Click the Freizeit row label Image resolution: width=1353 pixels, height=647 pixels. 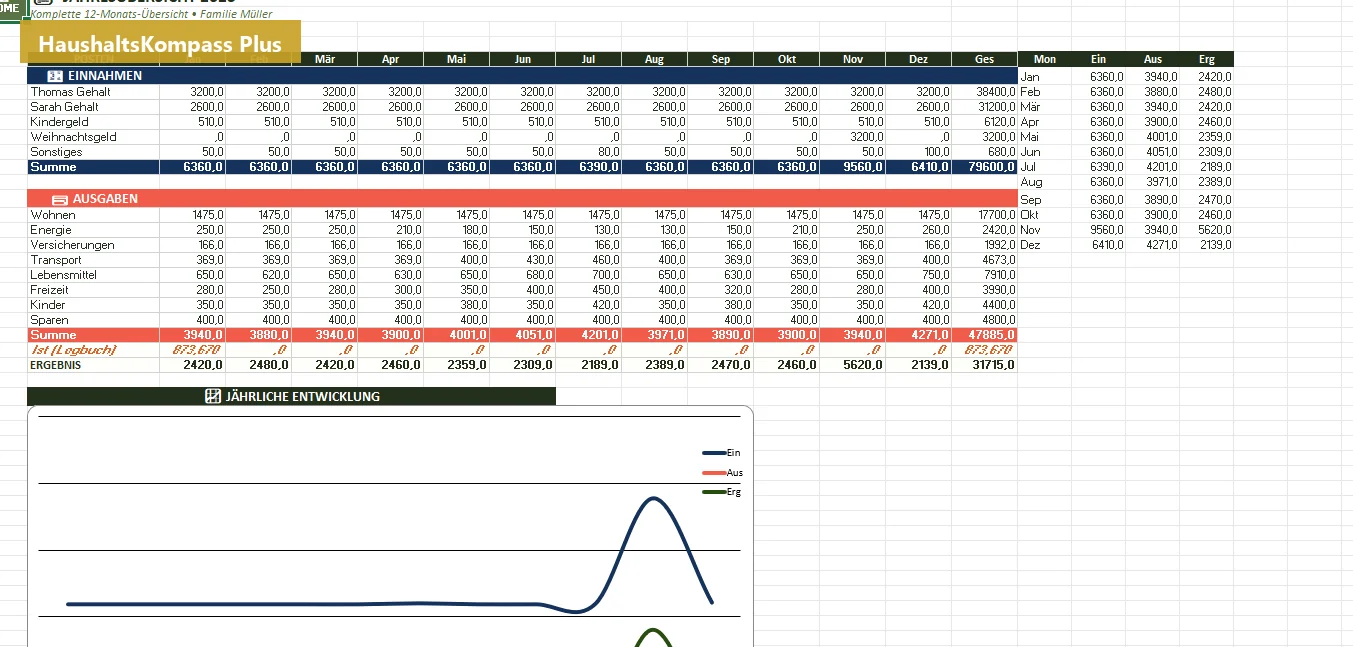50,290
